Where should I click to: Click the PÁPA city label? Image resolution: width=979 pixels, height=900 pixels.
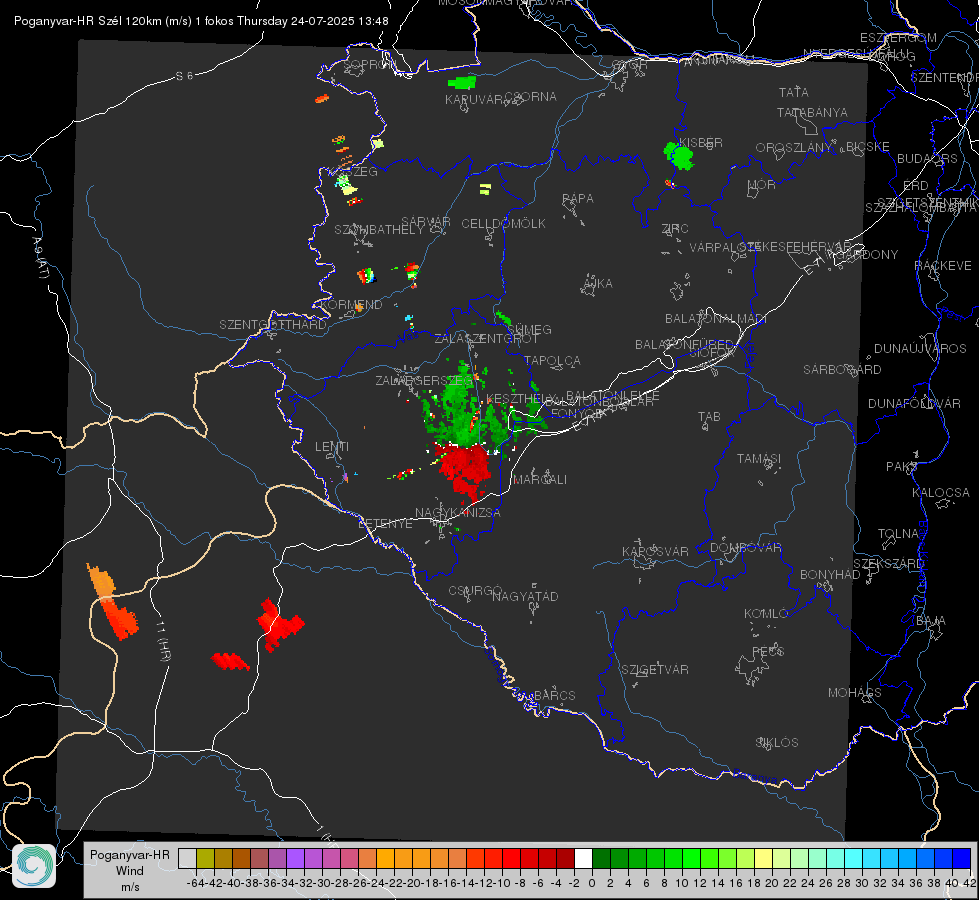(578, 199)
